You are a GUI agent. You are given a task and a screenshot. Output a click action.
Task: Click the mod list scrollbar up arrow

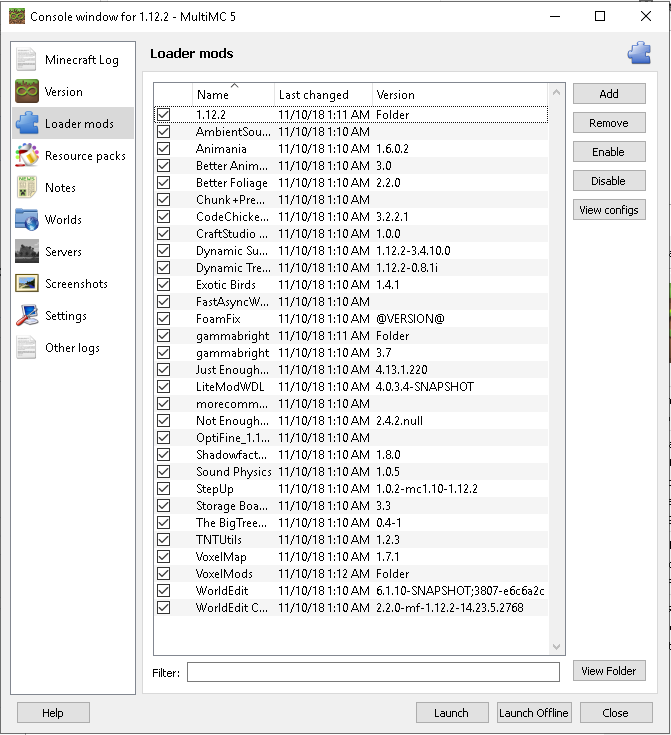pyautogui.click(x=556, y=92)
